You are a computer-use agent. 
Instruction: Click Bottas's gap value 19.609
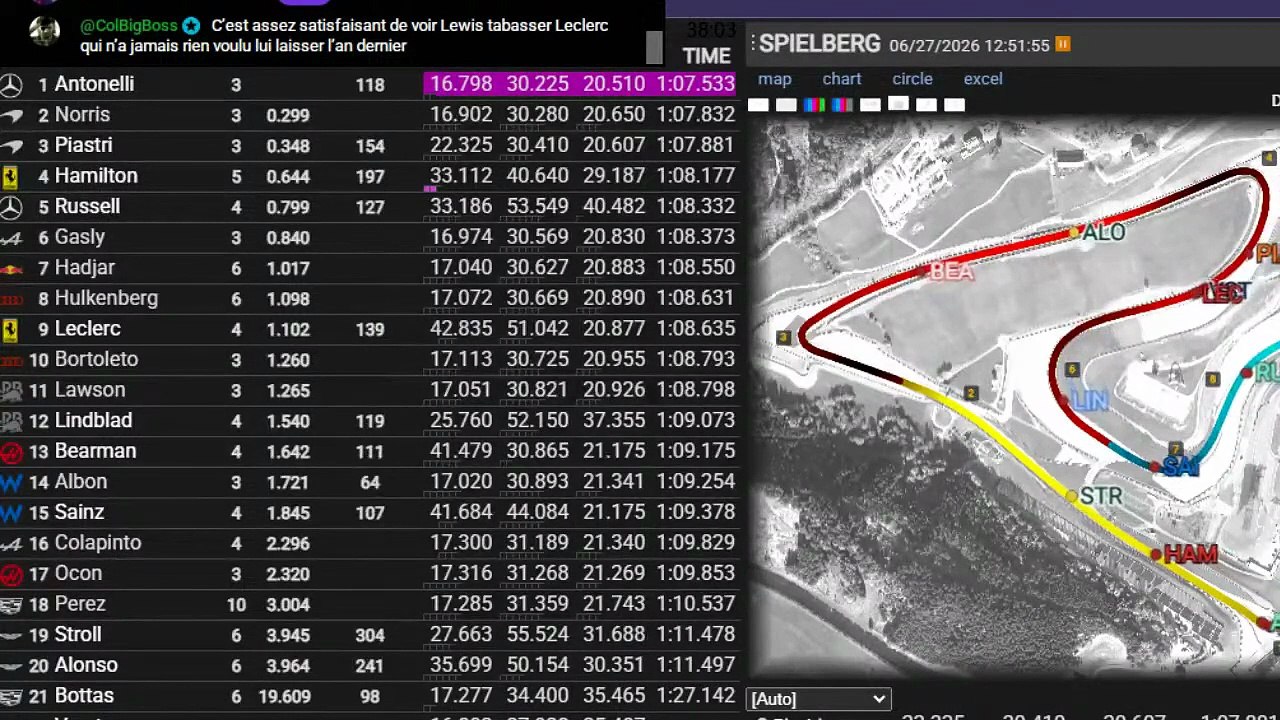[x=284, y=697]
